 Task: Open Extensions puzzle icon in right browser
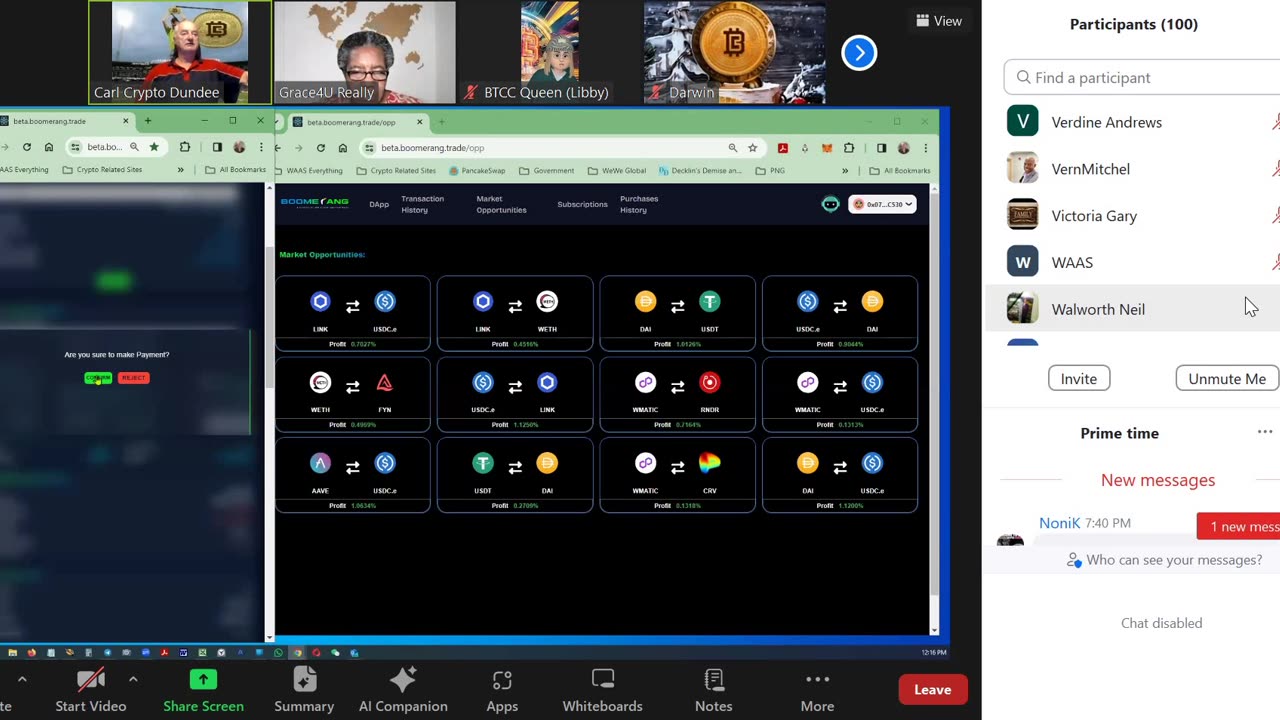click(849, 147)
